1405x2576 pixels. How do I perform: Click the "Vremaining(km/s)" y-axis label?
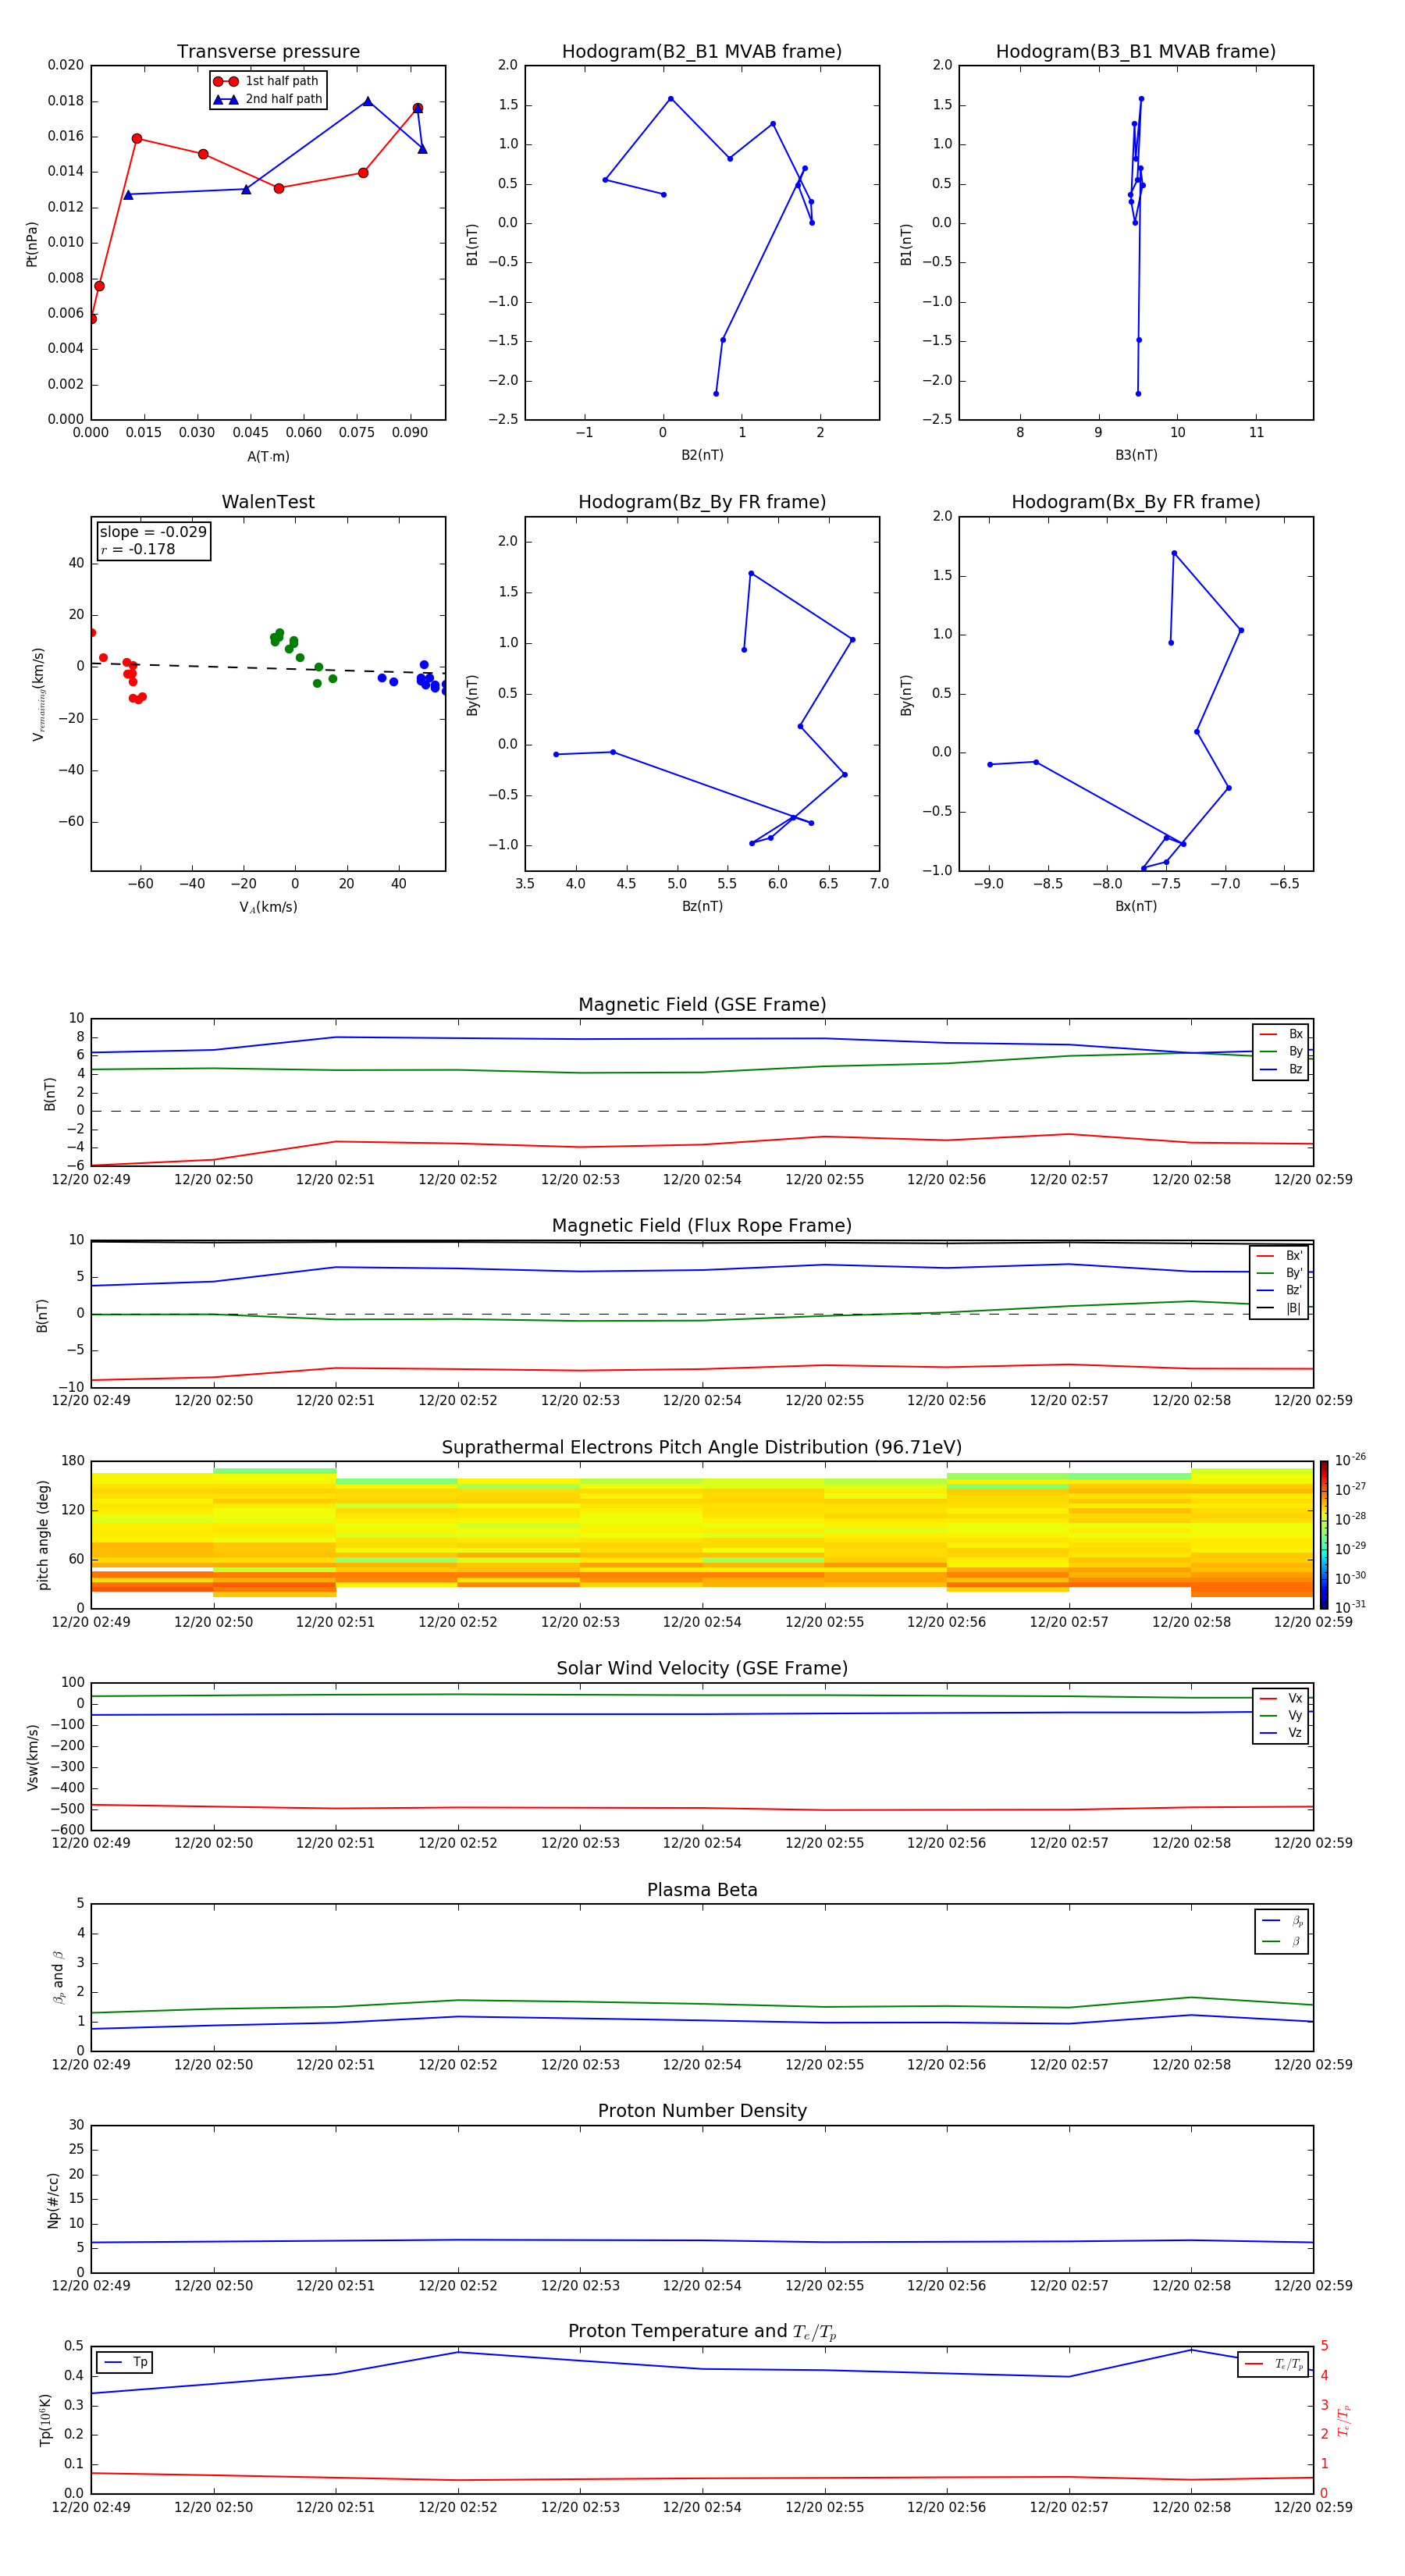point(38,694)
